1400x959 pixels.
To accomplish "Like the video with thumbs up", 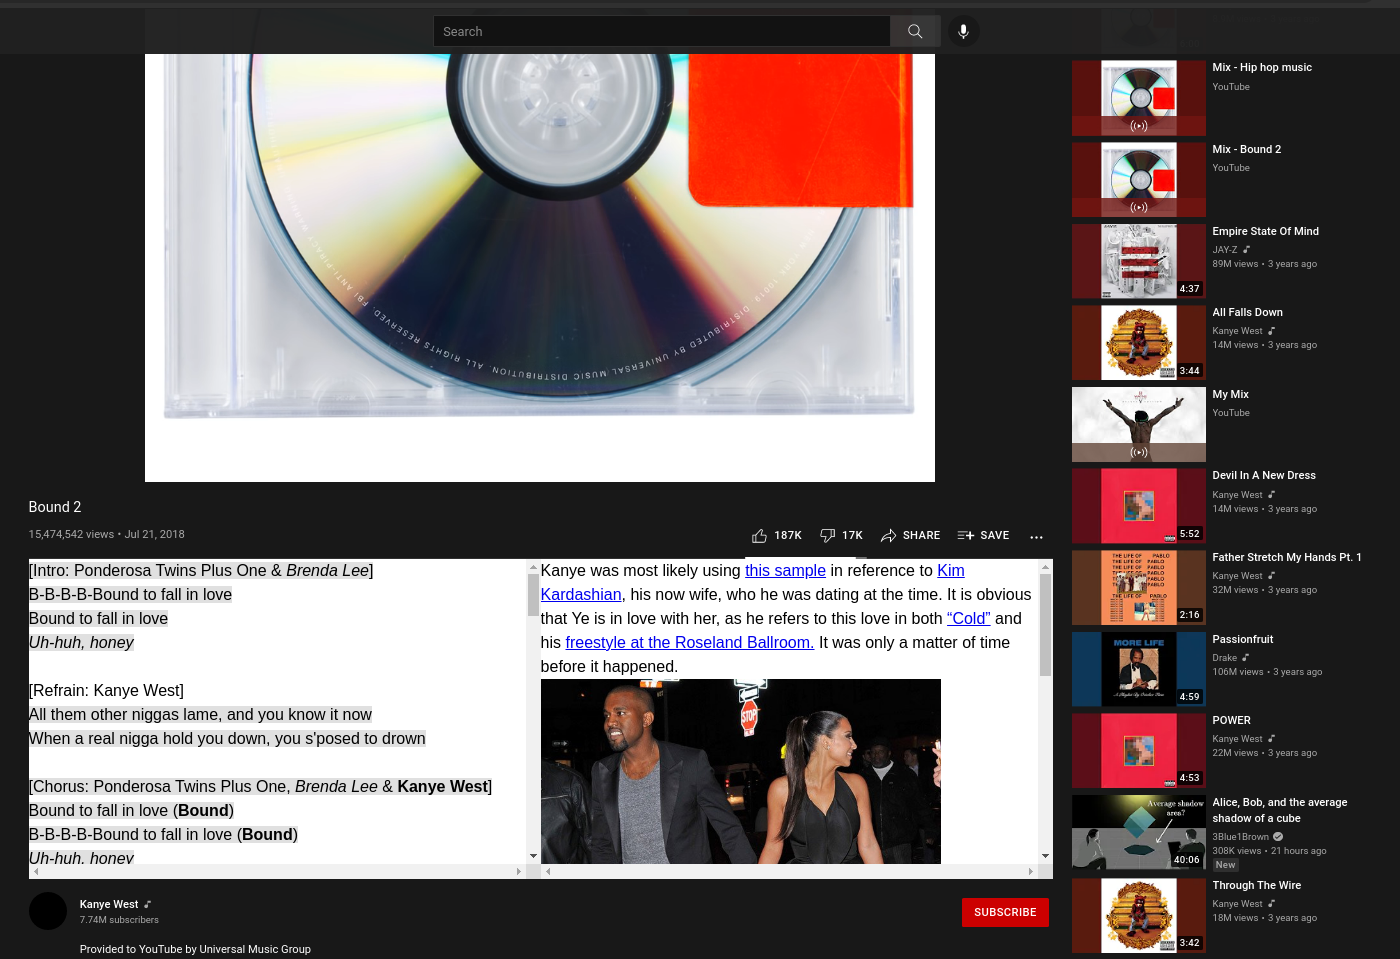I will click(776, 536).
